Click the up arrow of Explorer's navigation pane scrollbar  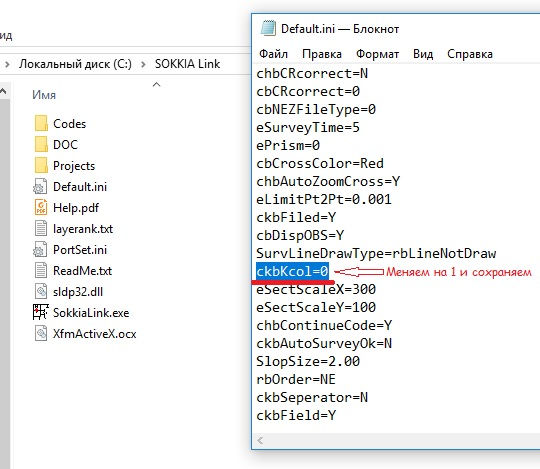tap(3, 91)
